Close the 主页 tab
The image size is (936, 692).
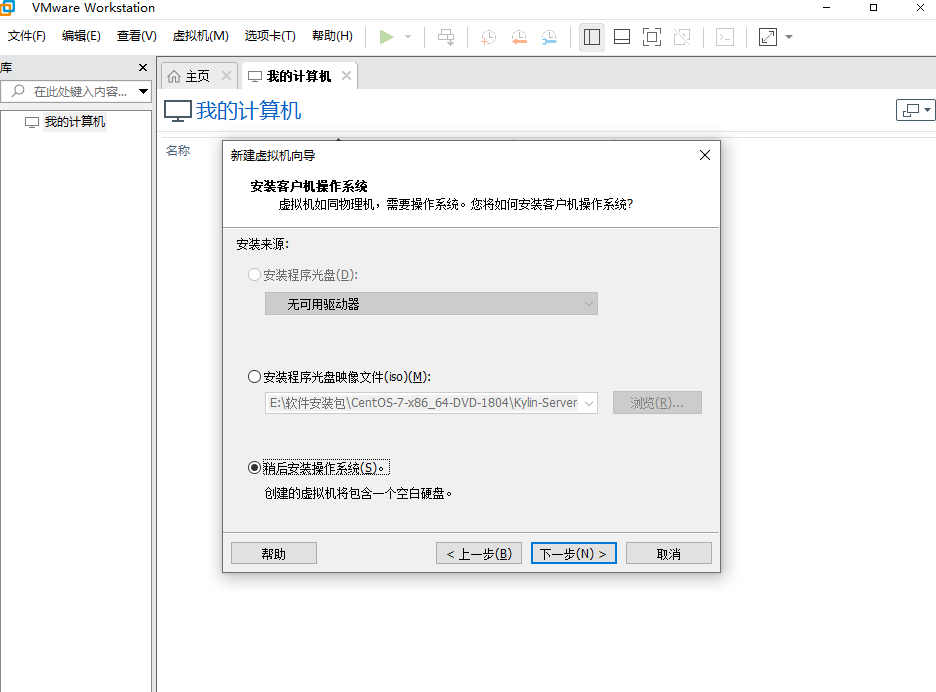click(x=226, y=76)
